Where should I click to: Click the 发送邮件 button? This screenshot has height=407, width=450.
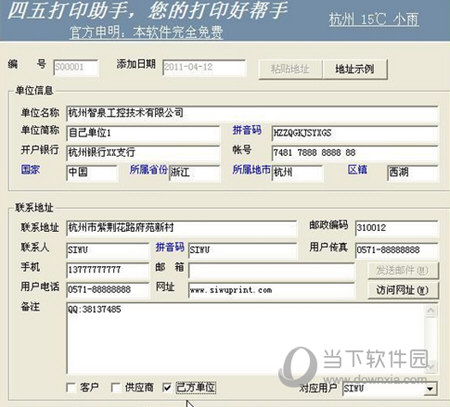click(x=403, y=270)
